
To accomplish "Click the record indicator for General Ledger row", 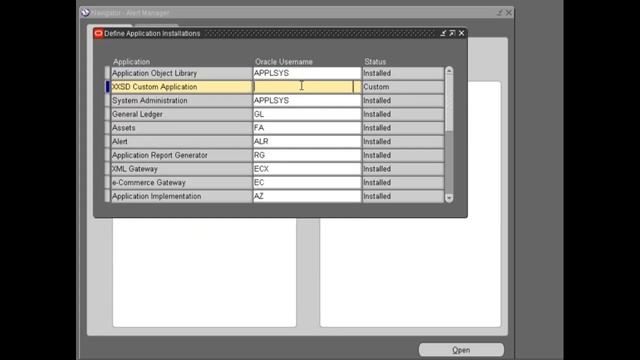I will [x=108, y=114].
